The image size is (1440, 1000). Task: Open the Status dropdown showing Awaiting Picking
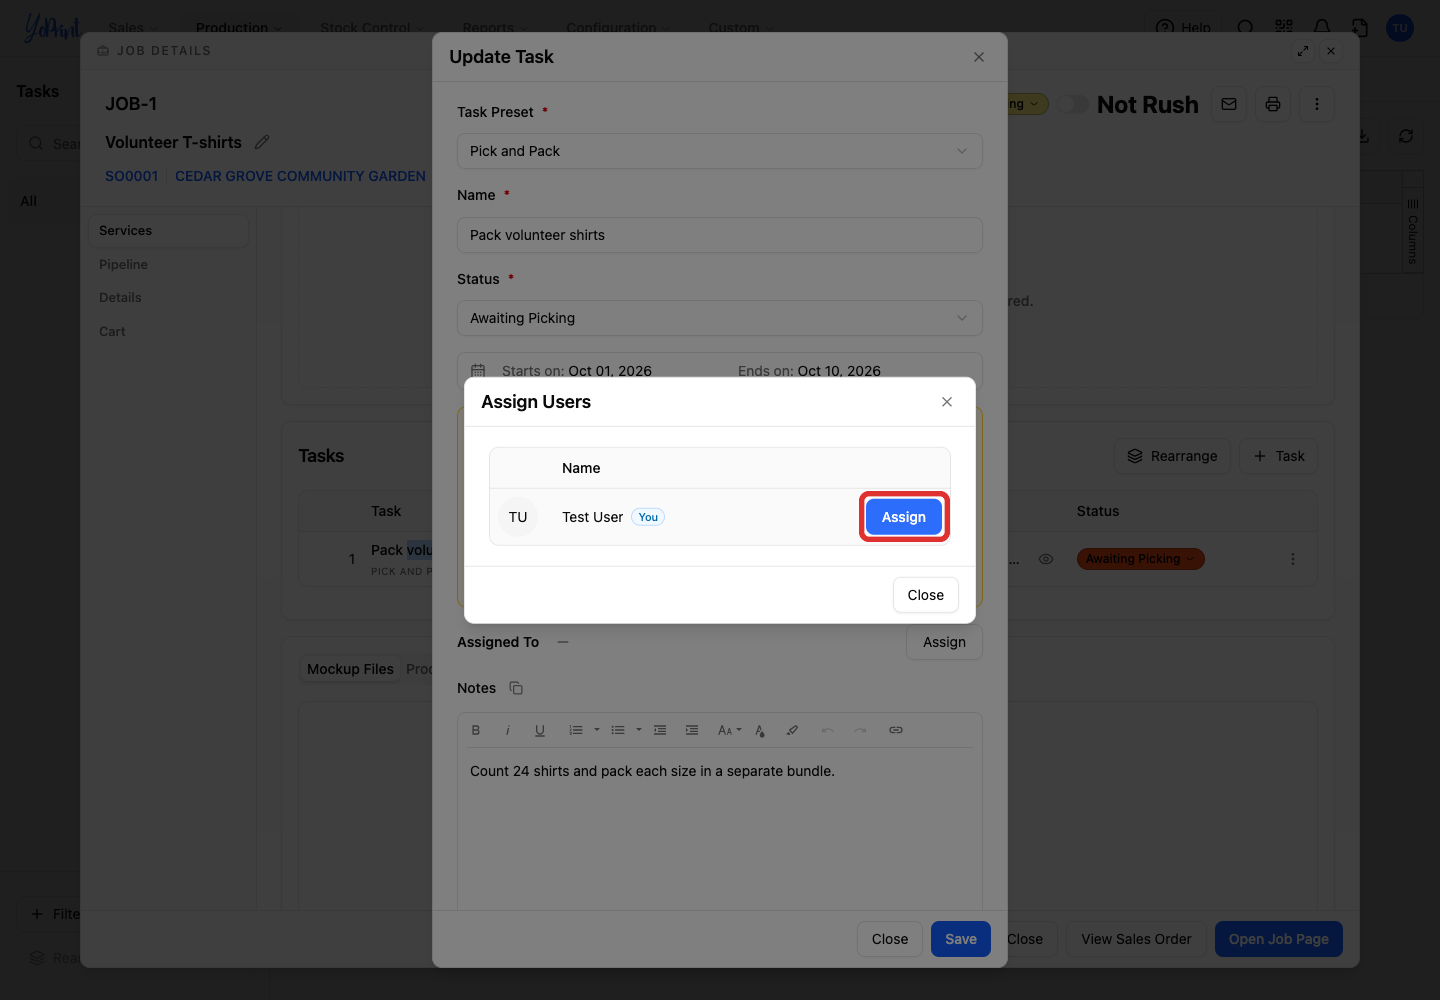[x=719, y=318]
